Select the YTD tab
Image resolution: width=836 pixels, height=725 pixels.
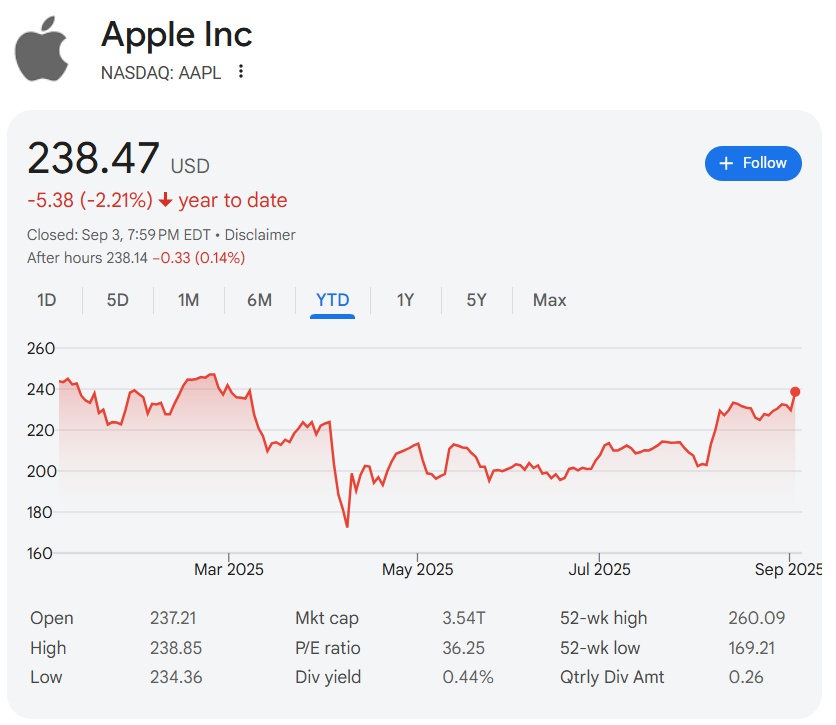(332, 300)
